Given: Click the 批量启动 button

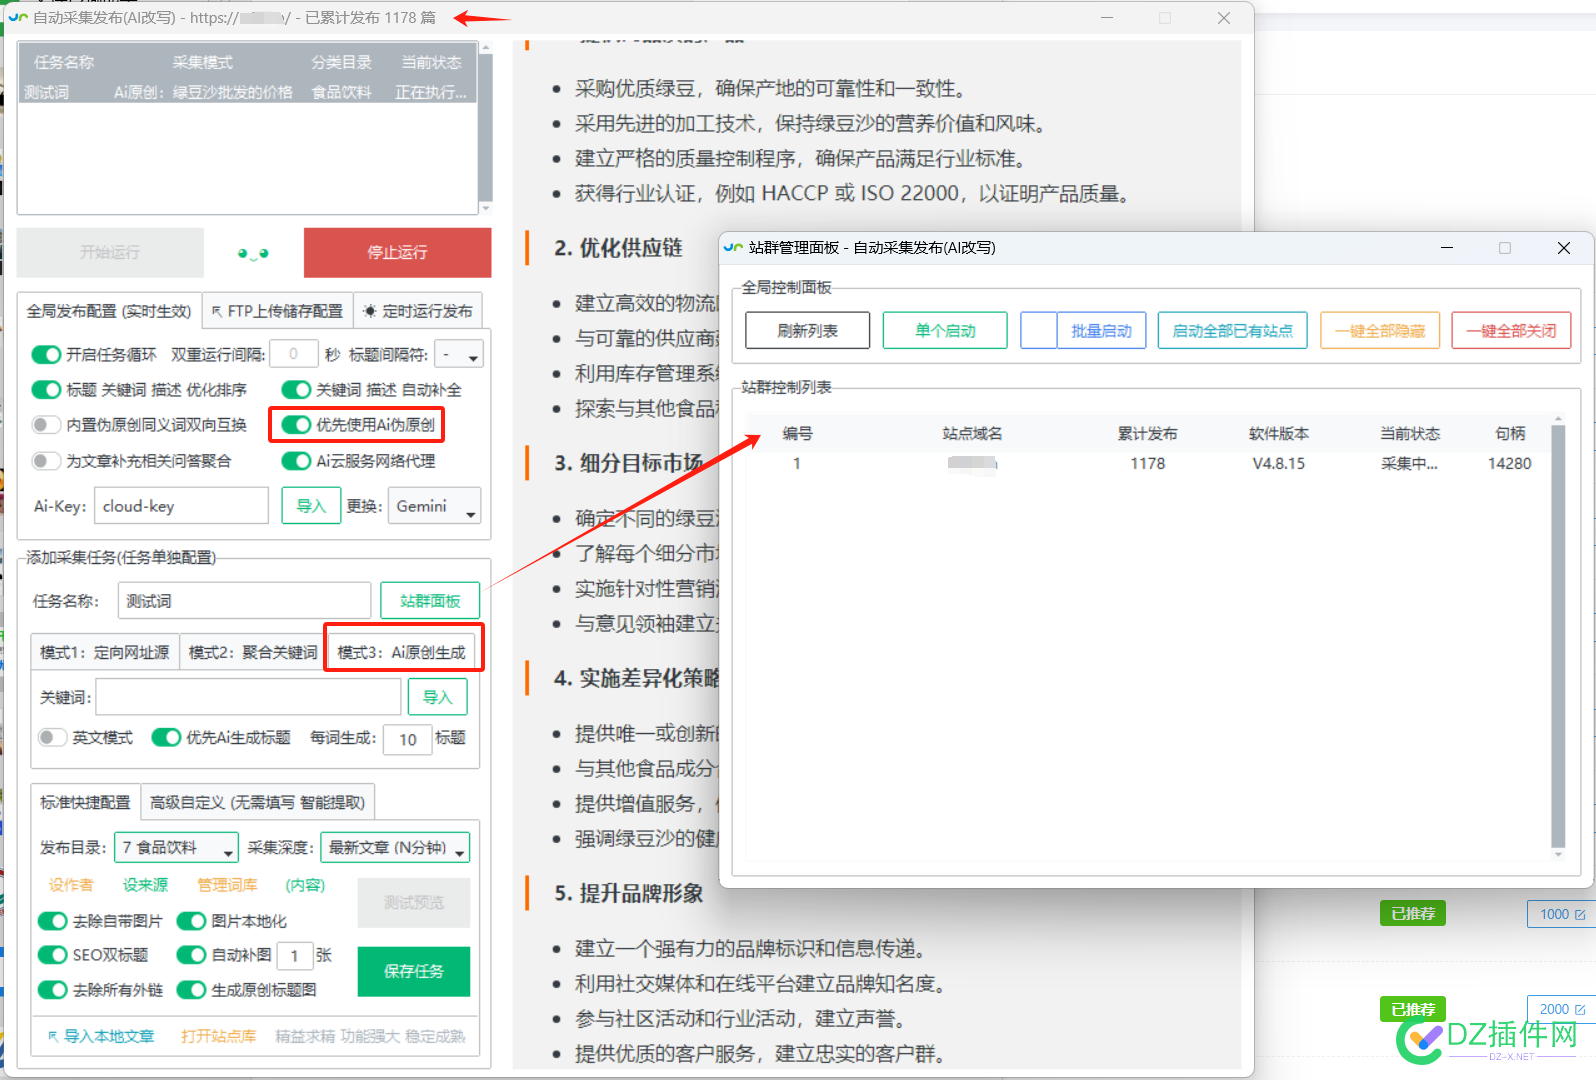Looking at the screenshot, I should coord(1101,330).
